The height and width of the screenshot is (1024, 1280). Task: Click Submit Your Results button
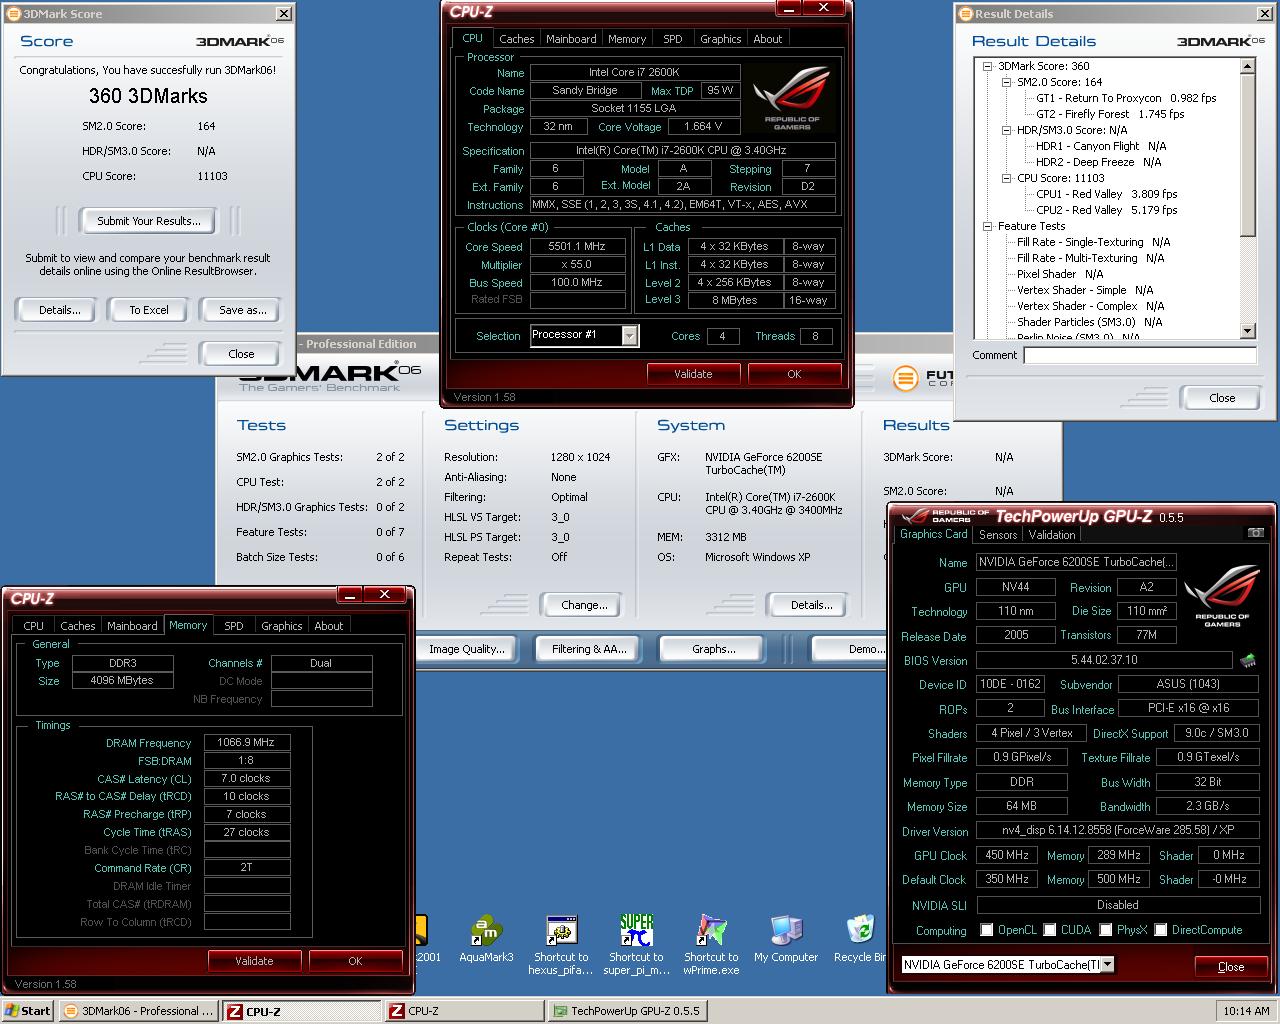148,221
